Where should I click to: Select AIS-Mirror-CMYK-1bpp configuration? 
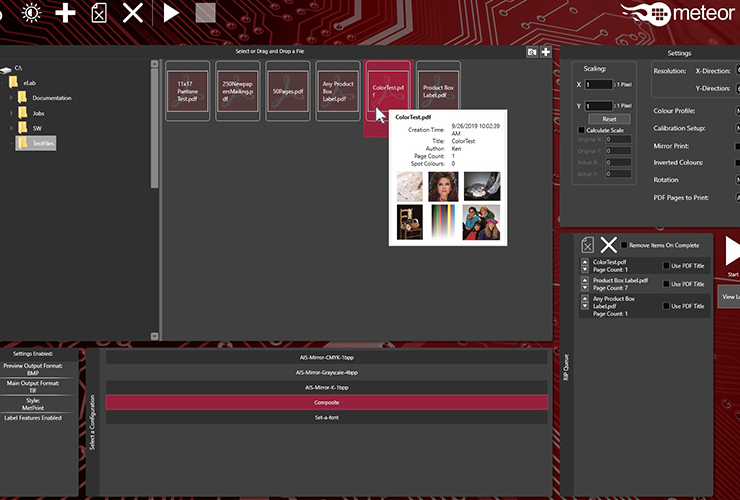click(x=328, y=357)
